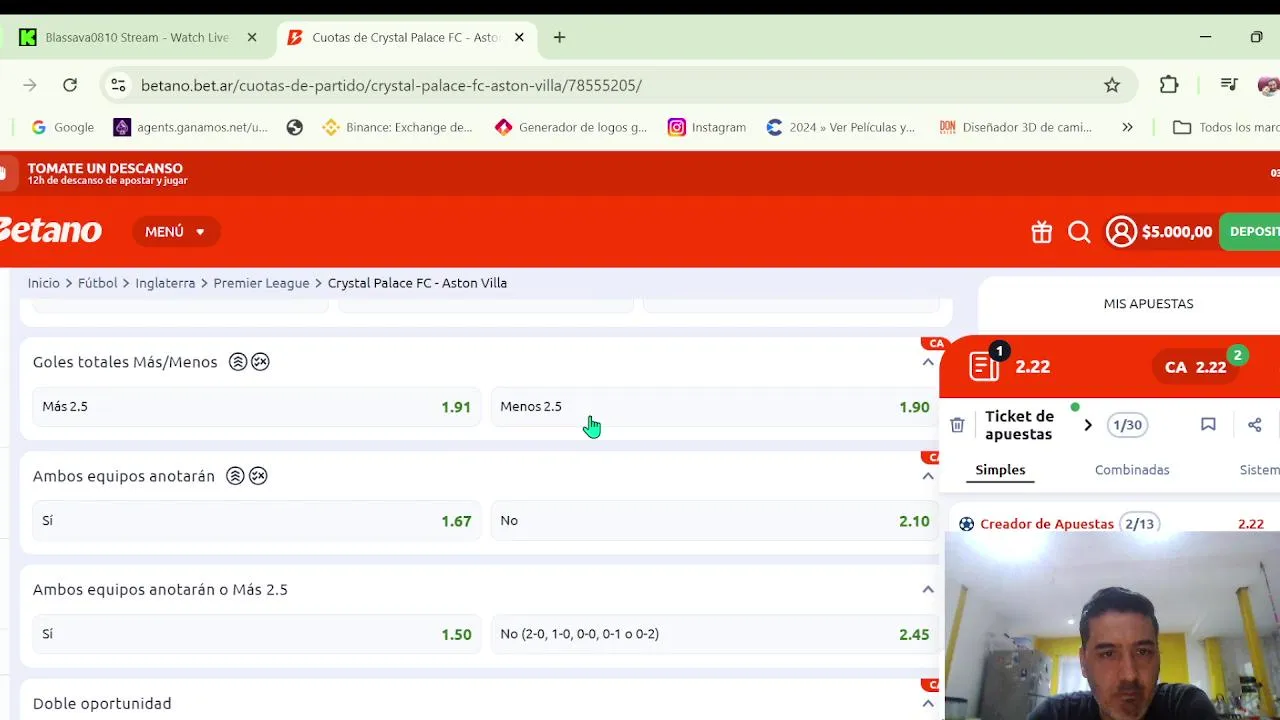This screenshot has height=720, width=1280.
Task: Delete bet slip with trash icon
Action: click(957, 425)
